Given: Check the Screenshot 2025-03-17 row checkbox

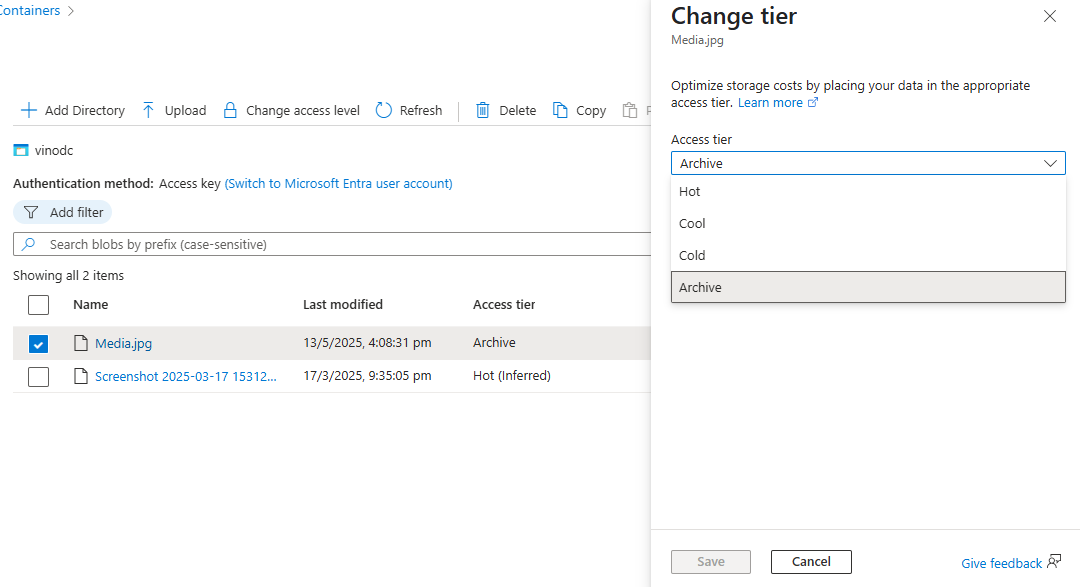Looking at the screenshot, I should (39, 376).
